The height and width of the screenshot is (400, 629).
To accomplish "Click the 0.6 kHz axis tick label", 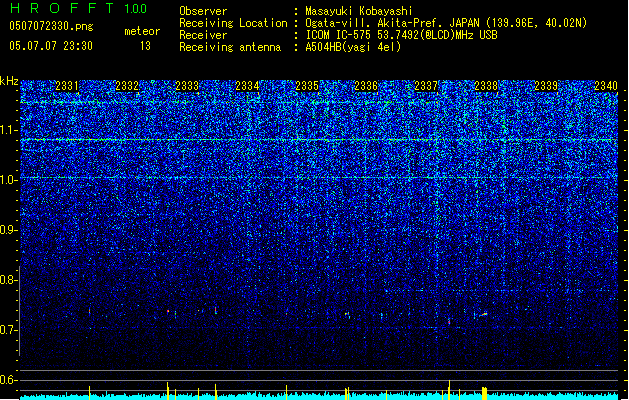I will (x=8, y=380).
